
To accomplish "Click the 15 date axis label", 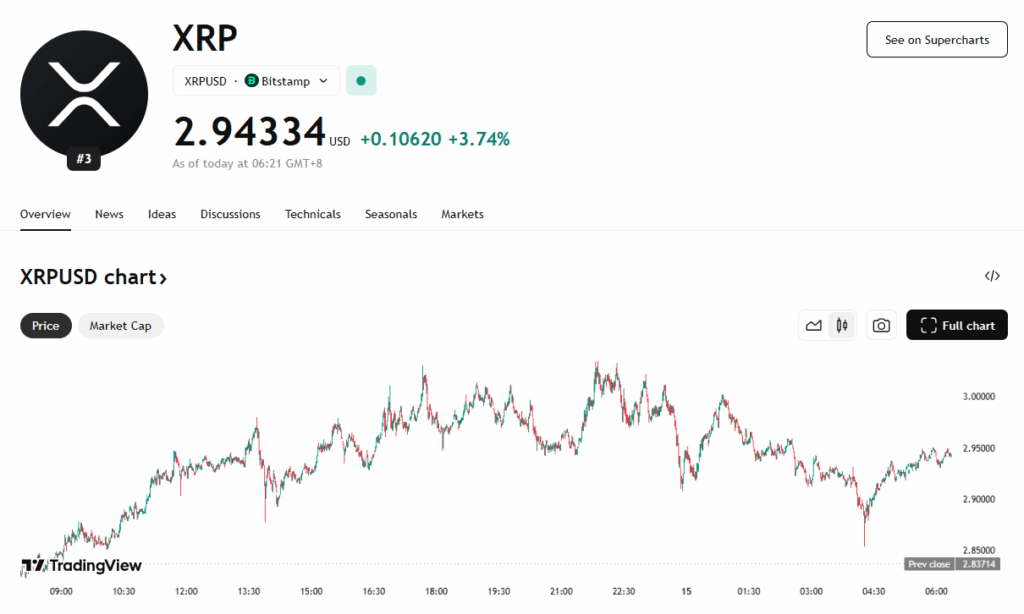I will [686, 591].
